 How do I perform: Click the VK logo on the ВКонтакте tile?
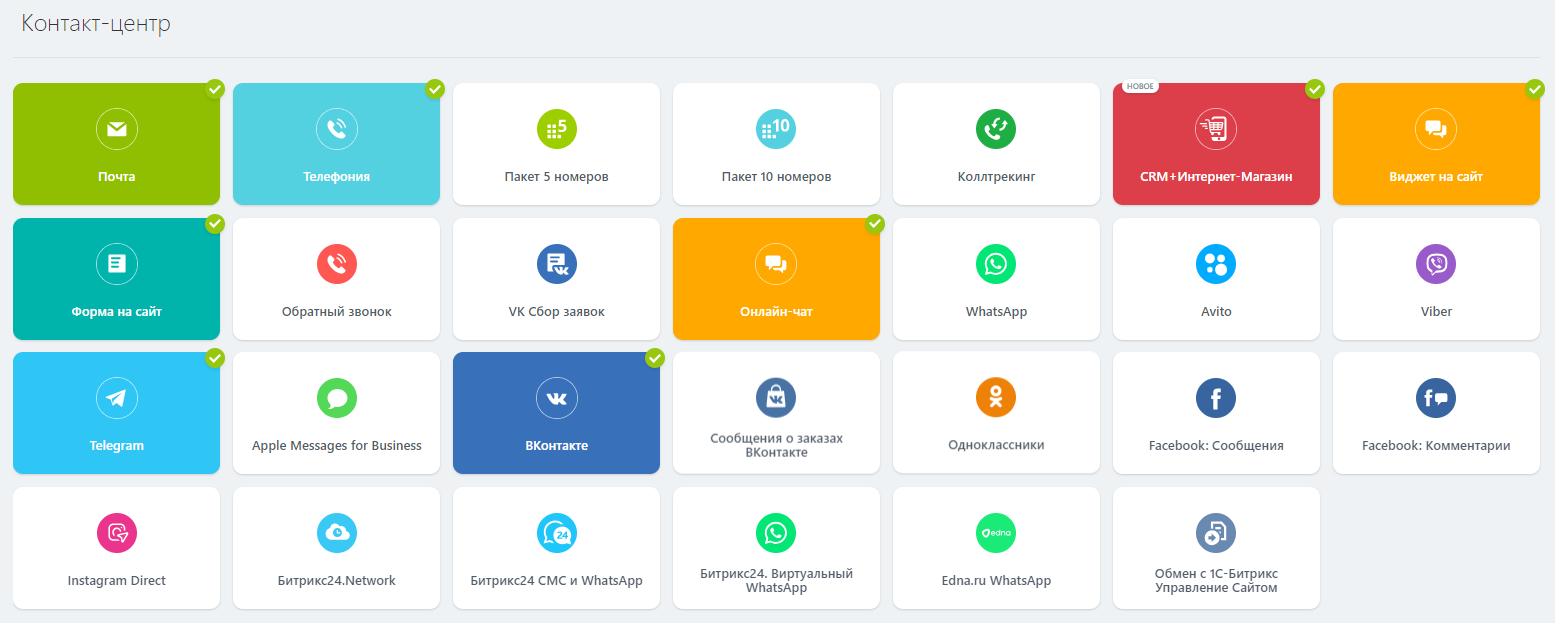click(x=556, y=398)
